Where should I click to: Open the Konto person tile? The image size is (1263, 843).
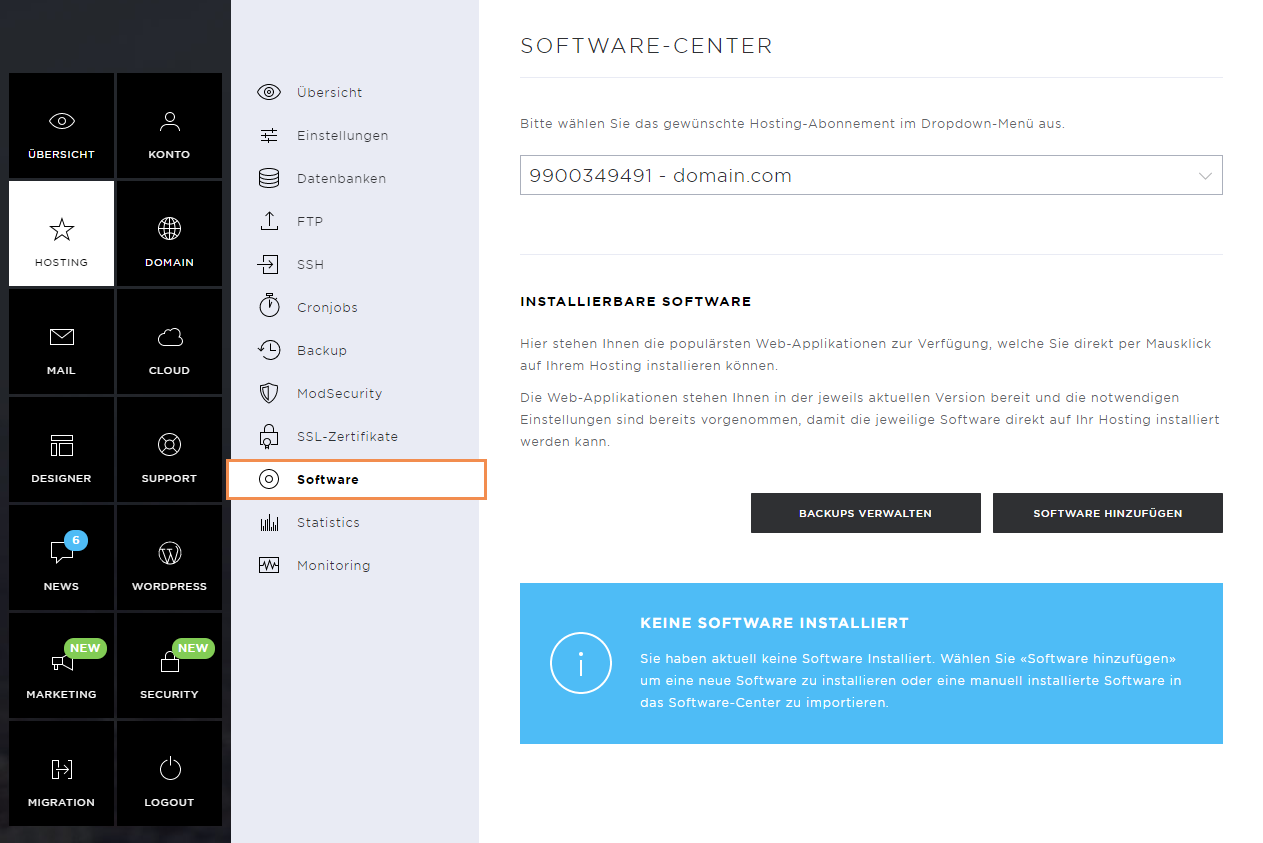click(x=169, y=125)
